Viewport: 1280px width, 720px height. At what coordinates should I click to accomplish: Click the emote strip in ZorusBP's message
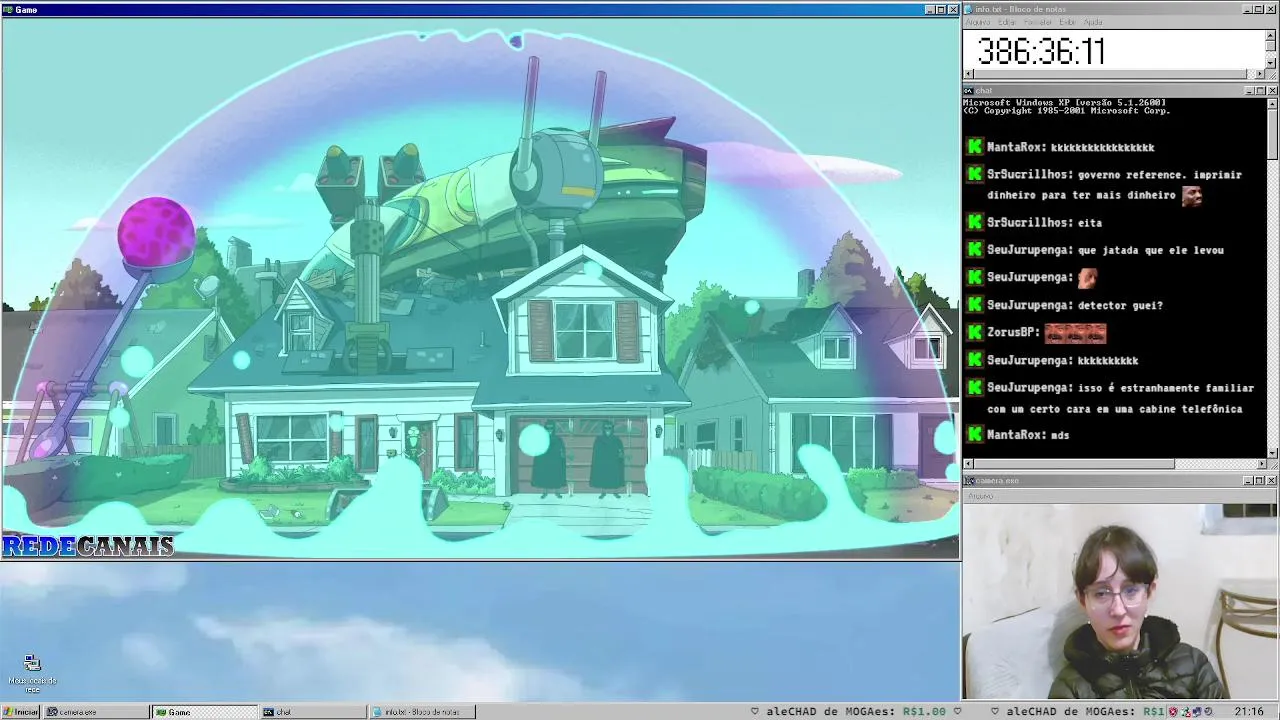point(1075,332)
